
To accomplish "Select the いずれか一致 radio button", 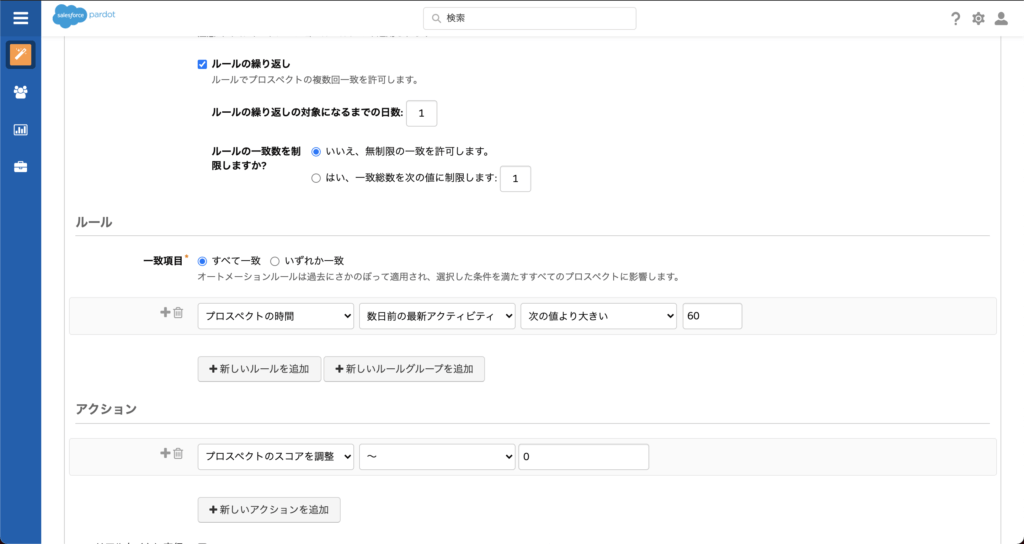I will tap(275, 261).
